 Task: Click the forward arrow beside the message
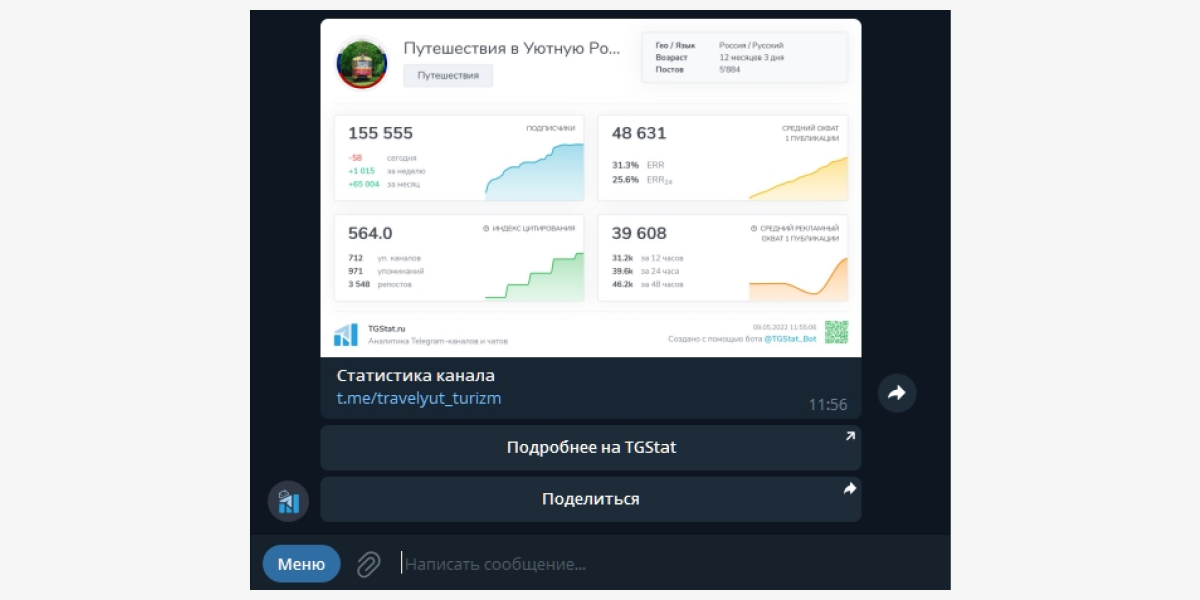(x=897, y=393)
